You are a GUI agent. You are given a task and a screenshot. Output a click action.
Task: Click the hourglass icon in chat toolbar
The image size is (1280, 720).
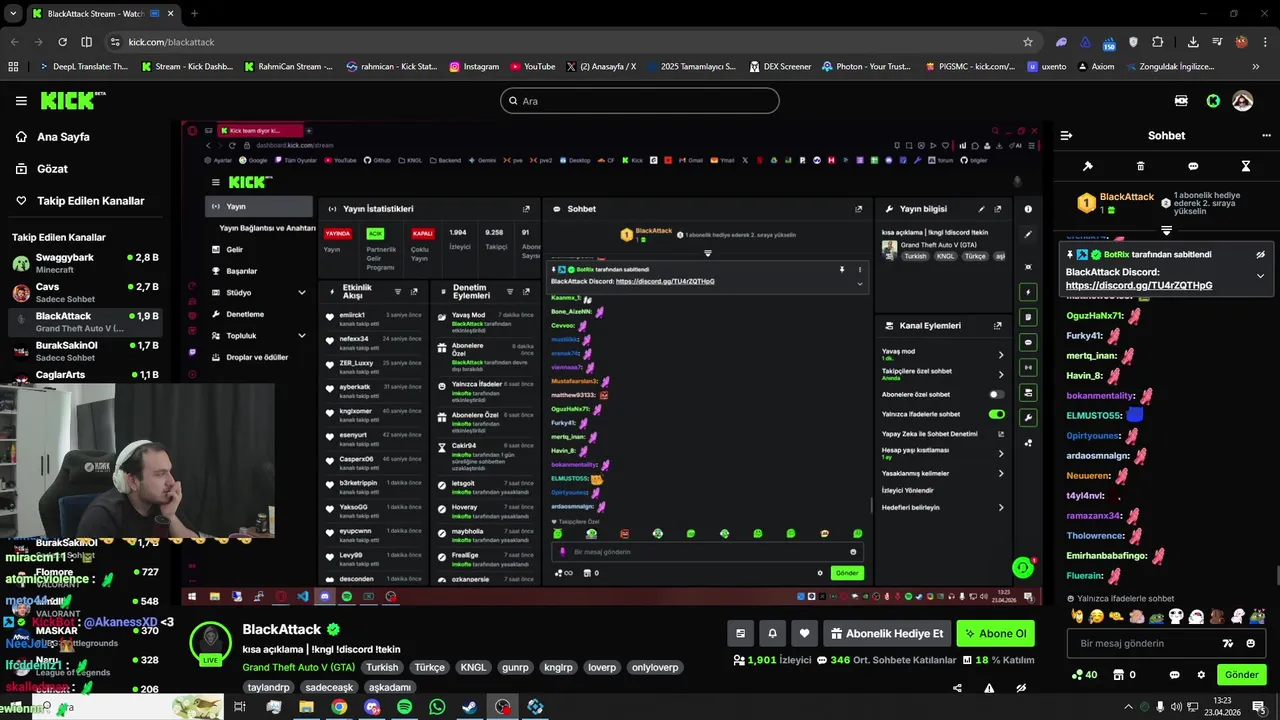(x=1246, y=166)
